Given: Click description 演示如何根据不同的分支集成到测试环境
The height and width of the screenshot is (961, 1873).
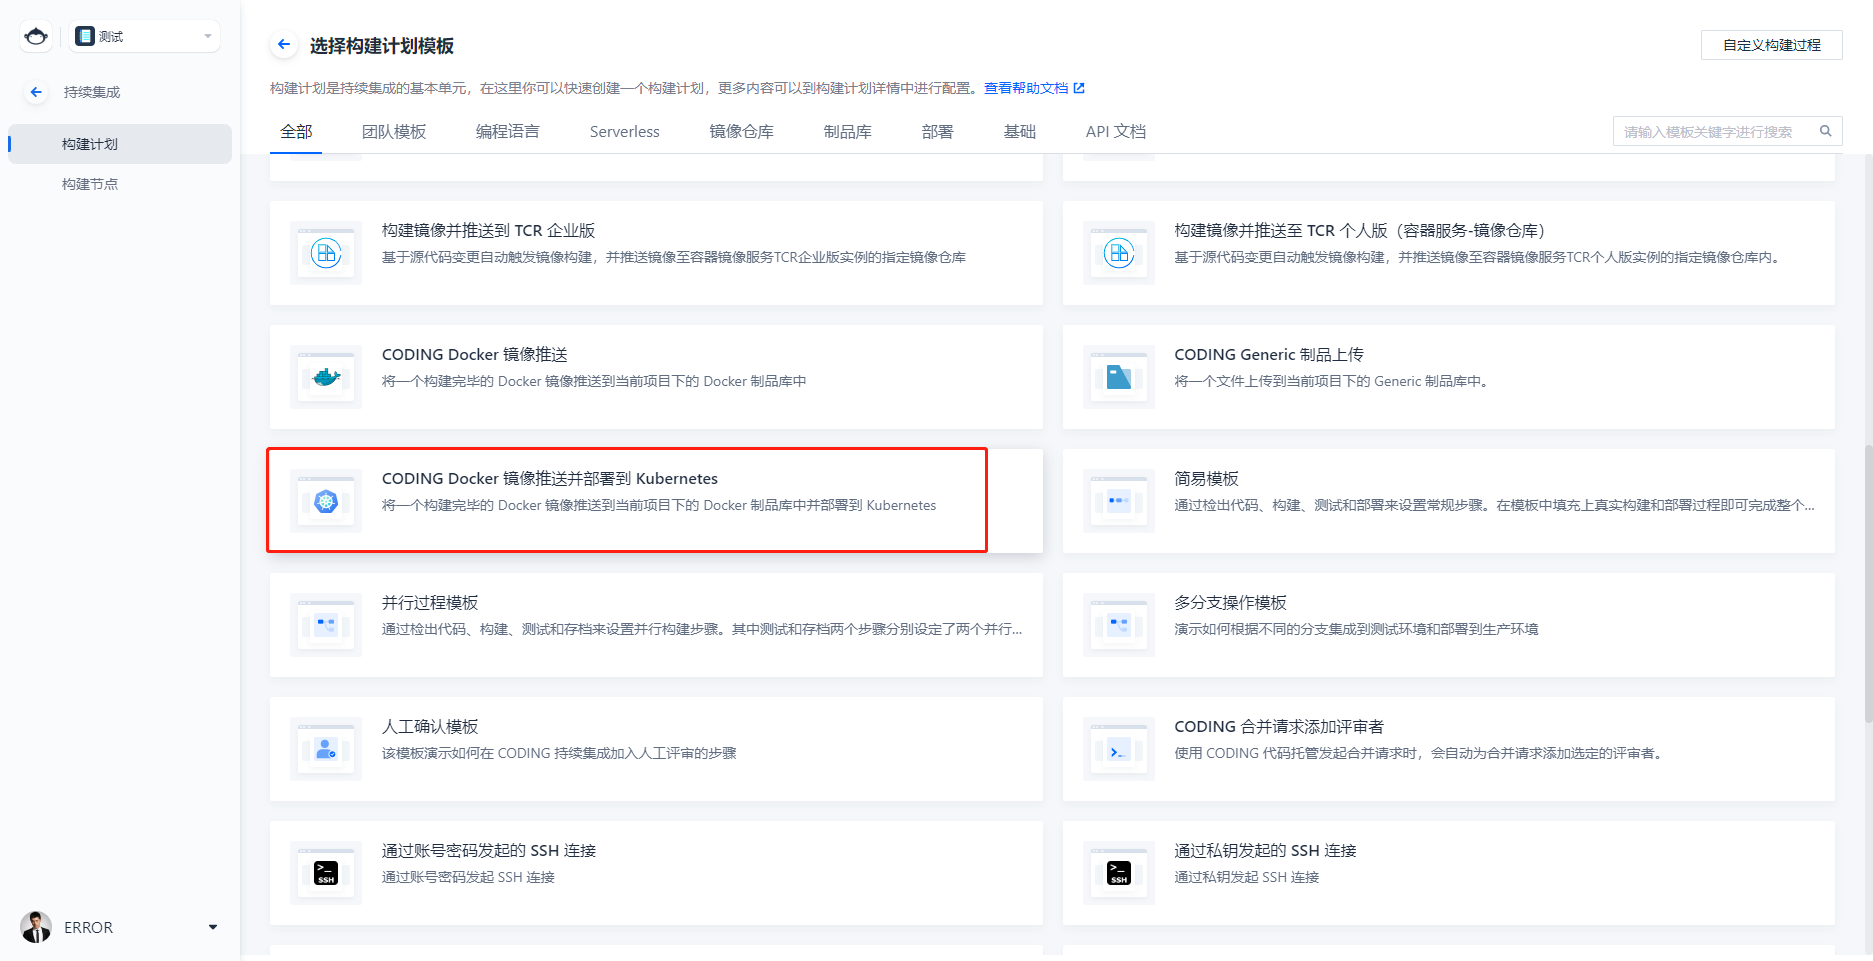Looking at the screenshot, I should tap(1356, 629).
